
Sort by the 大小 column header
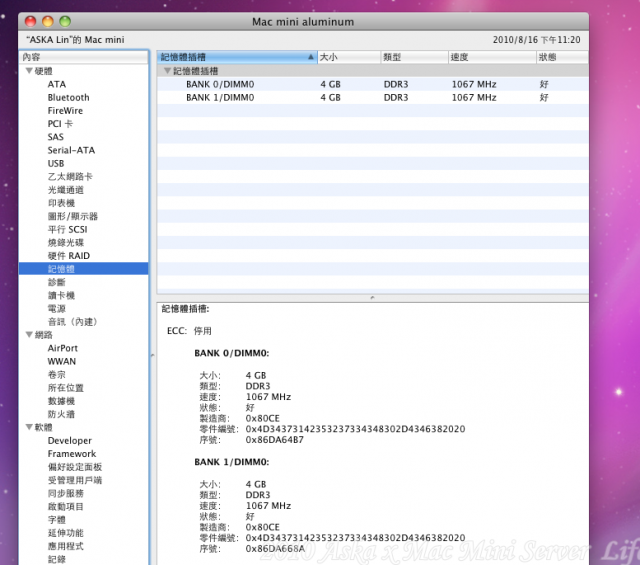coord(349,57)
